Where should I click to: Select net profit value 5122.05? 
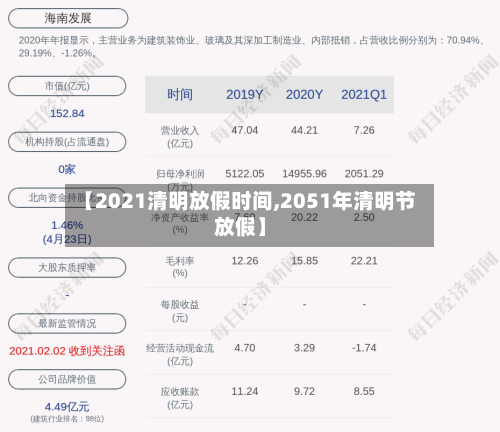[245, 174]
